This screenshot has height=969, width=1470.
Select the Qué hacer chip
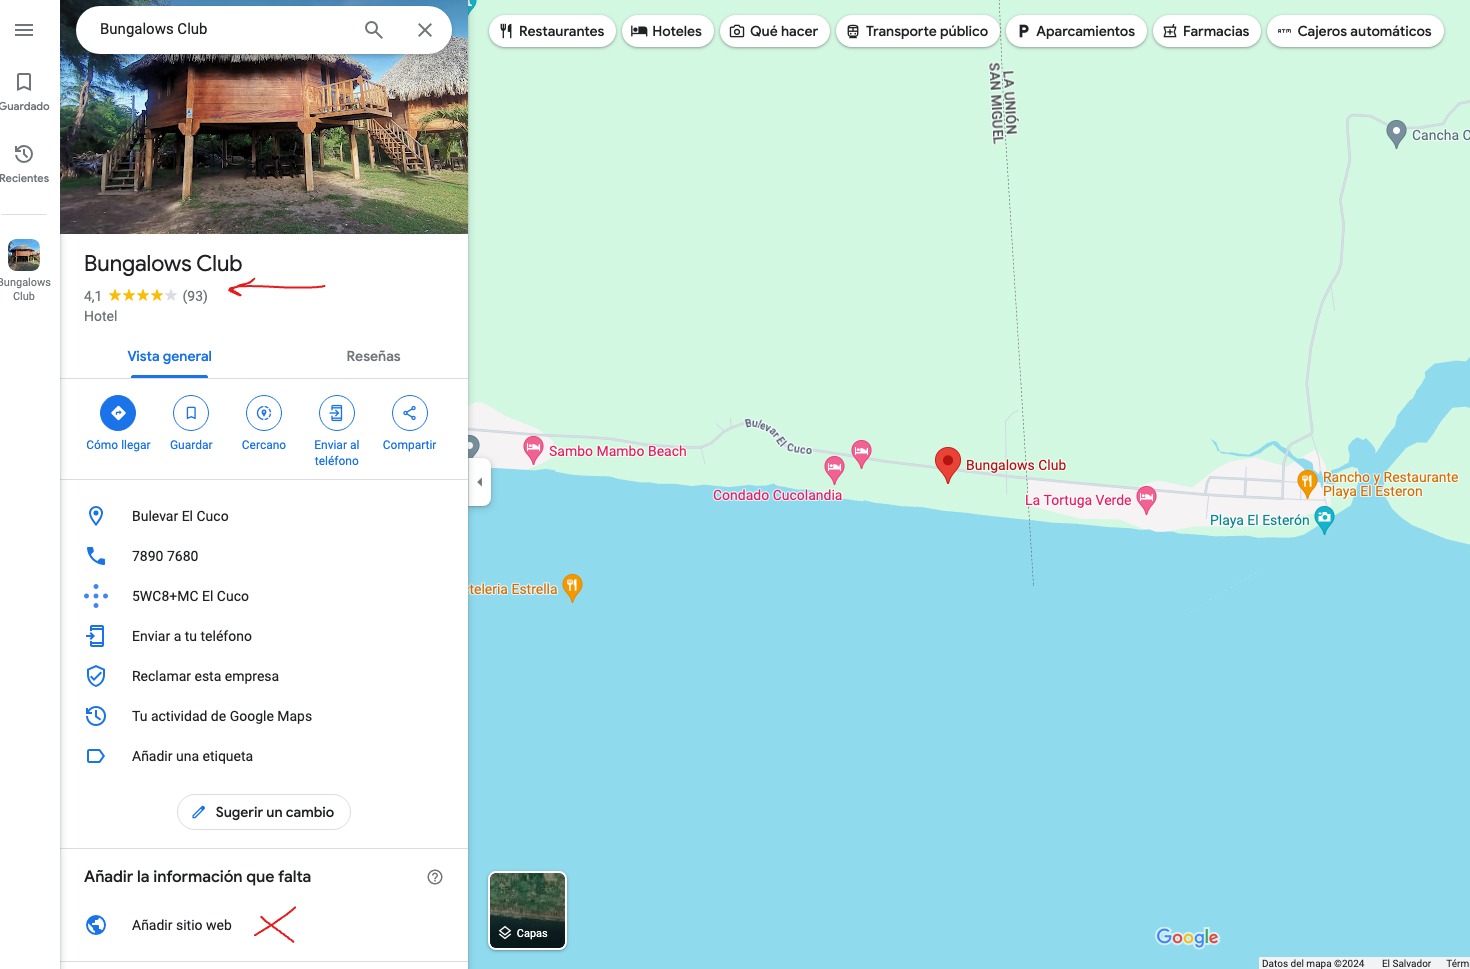(x=775, y=31)
